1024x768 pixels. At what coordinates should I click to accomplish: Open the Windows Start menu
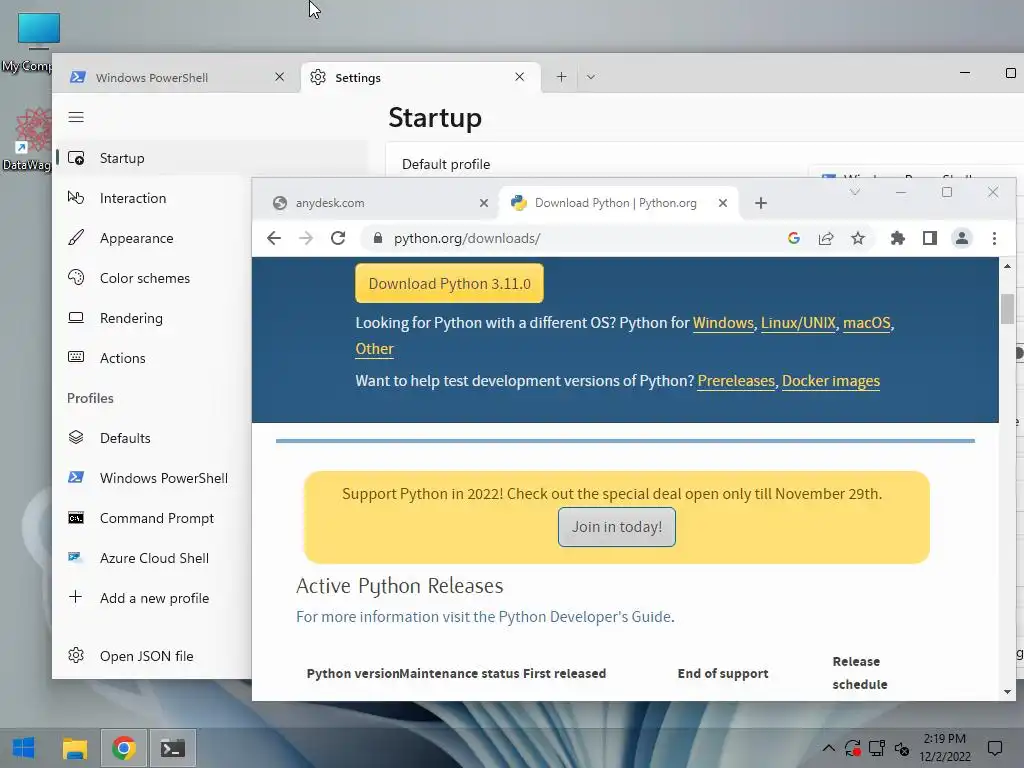[24, 748]
